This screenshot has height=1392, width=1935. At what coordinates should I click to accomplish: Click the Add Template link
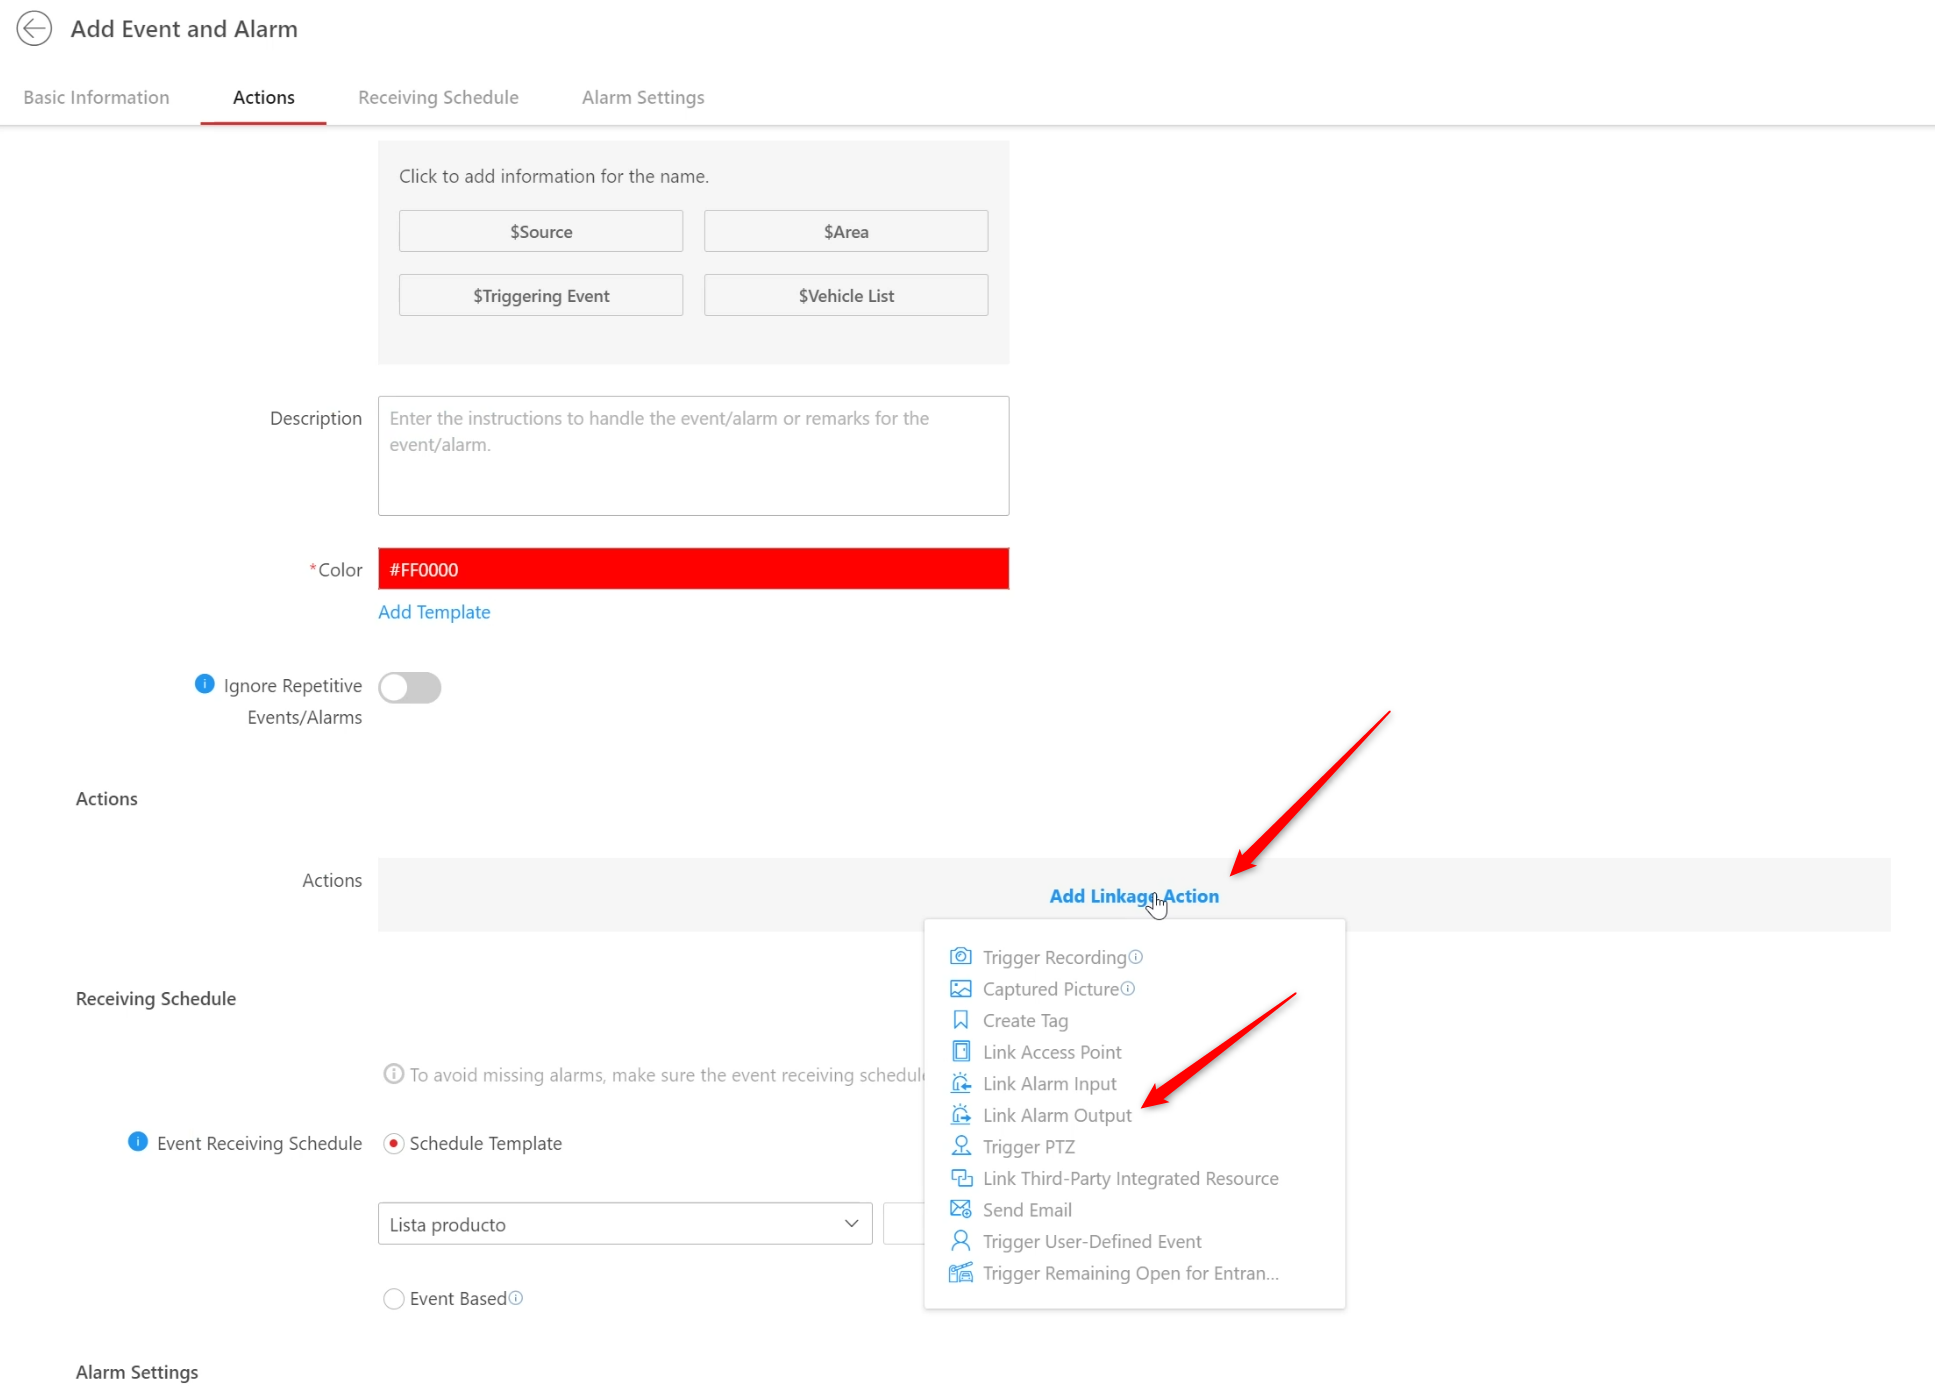[434, 611]
